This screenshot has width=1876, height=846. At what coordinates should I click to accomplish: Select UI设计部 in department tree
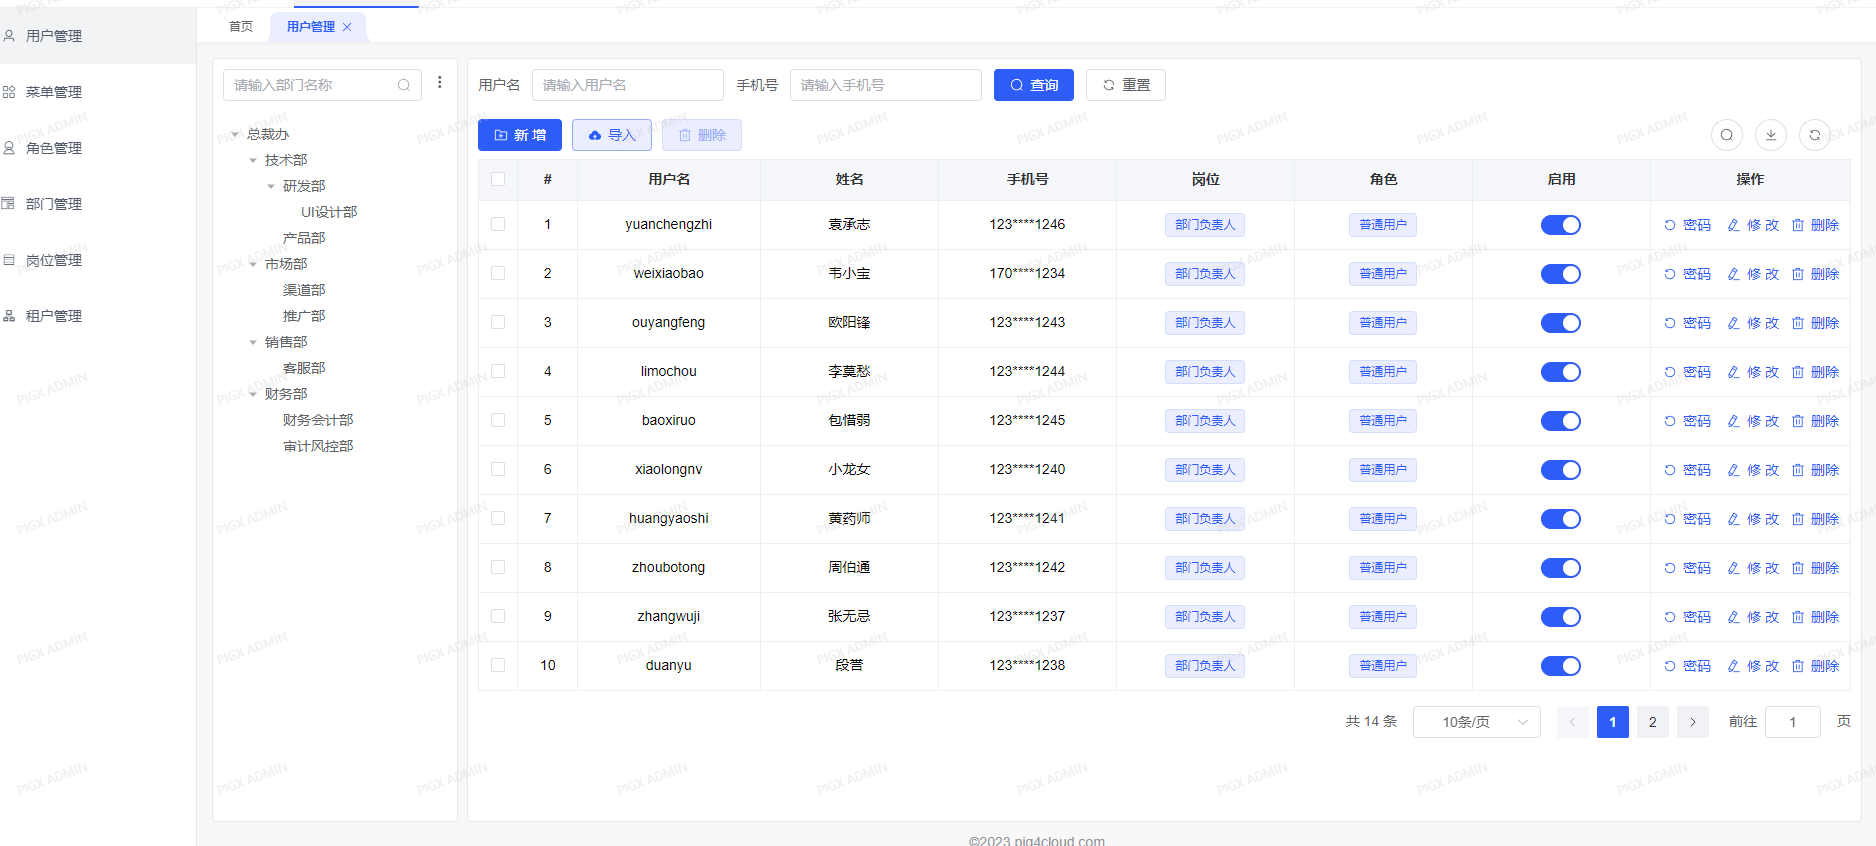pyautogui.click(x=329, y=212)
